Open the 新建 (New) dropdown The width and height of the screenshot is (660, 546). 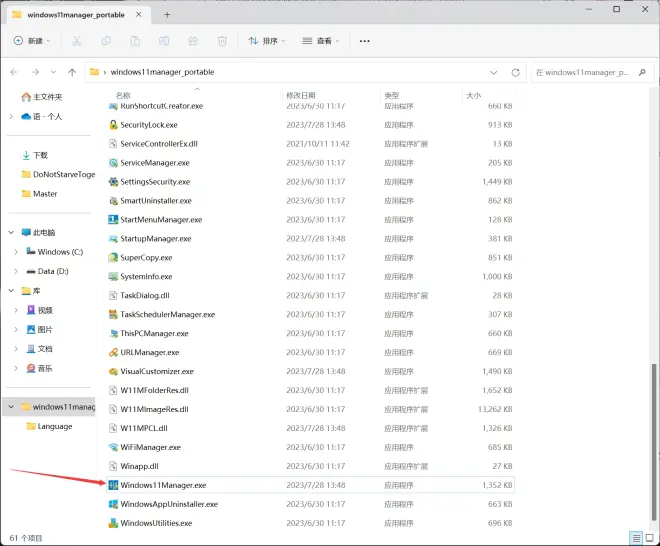pos(32,41)
